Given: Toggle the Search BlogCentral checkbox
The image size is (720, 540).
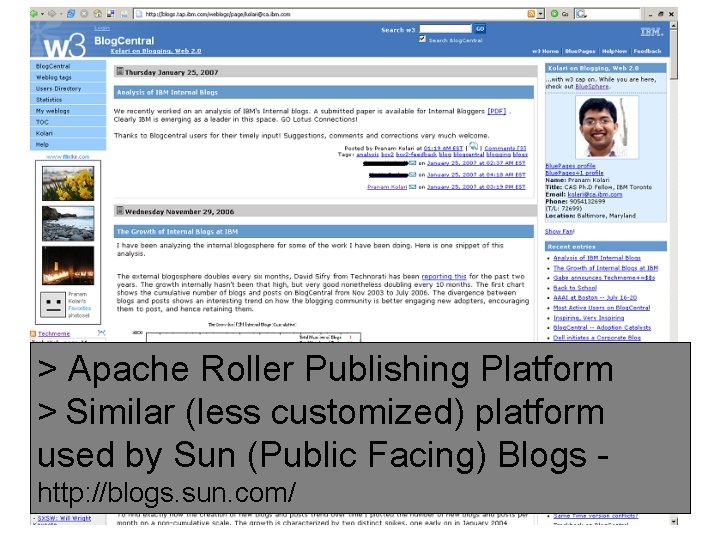Looking at the screenshot, I should [x=422, y=39].
